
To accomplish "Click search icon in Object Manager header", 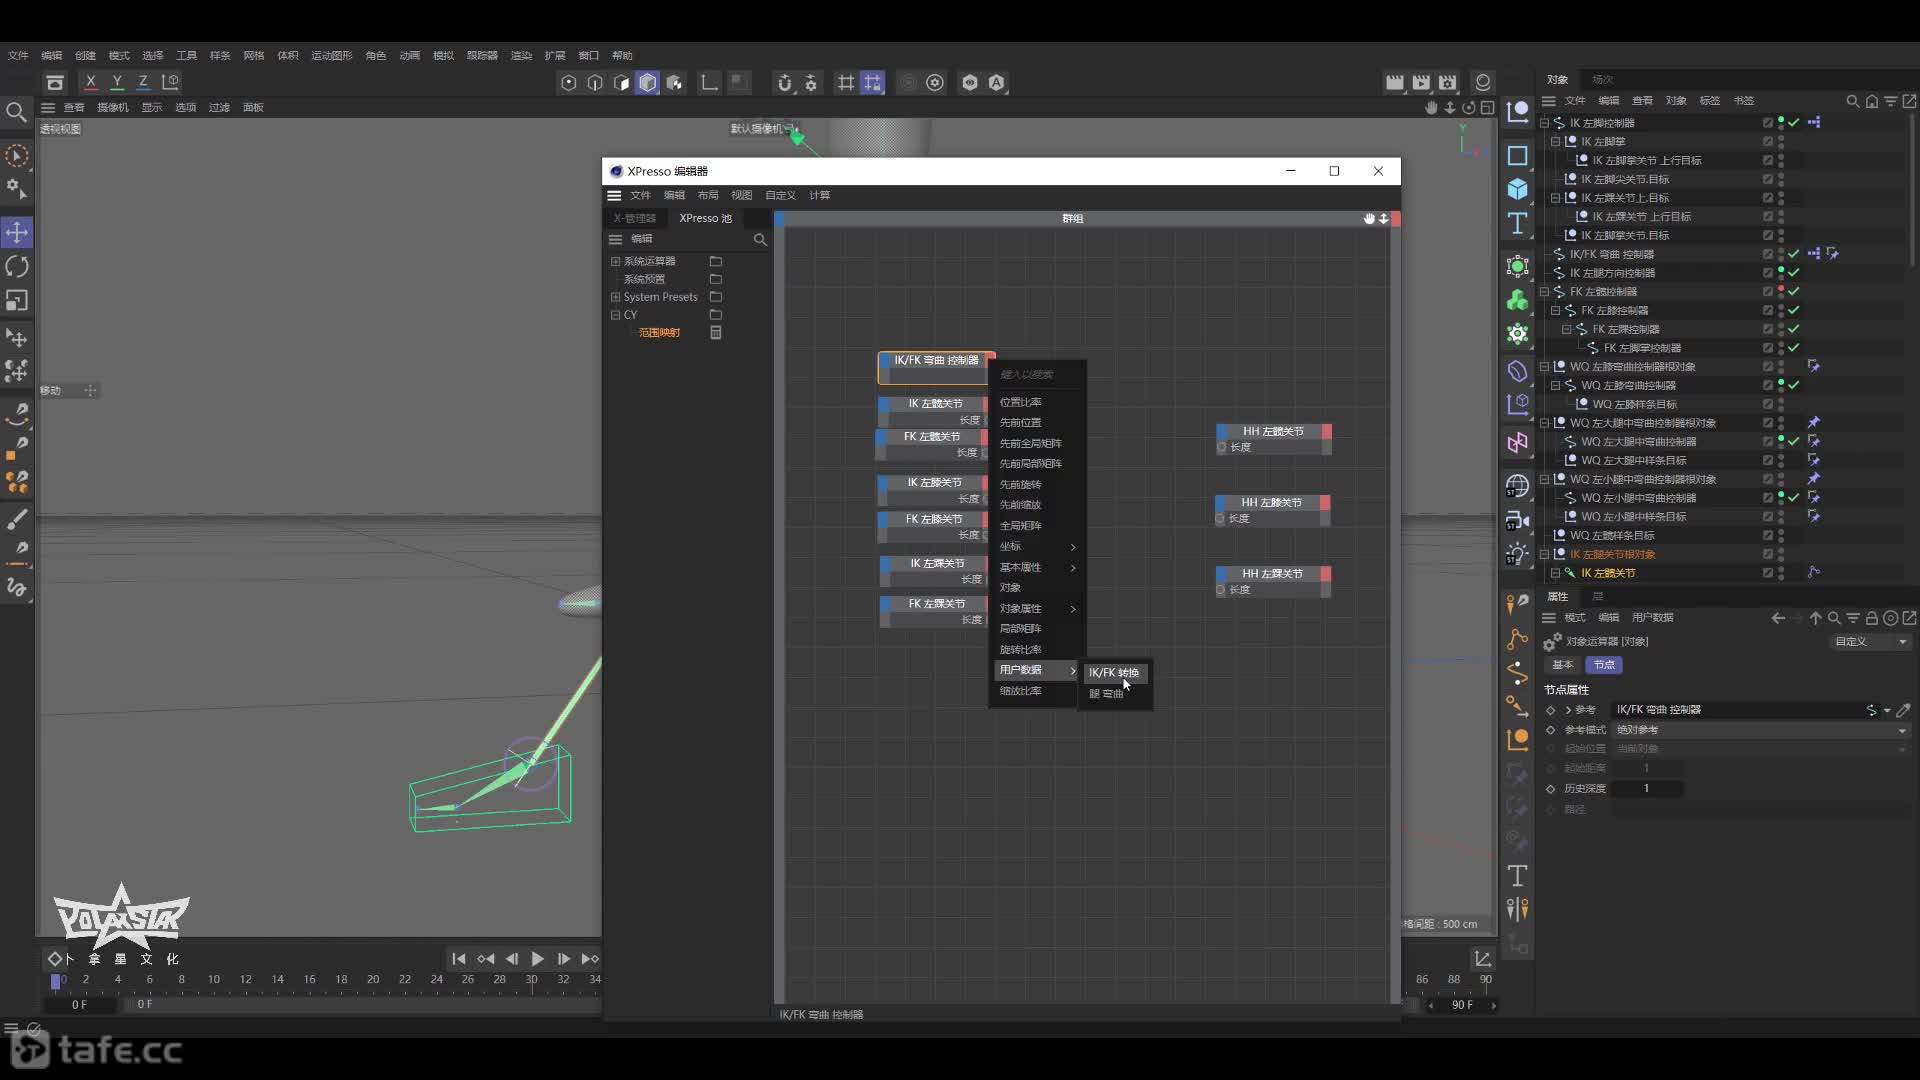I will [x=1853, y=101].
